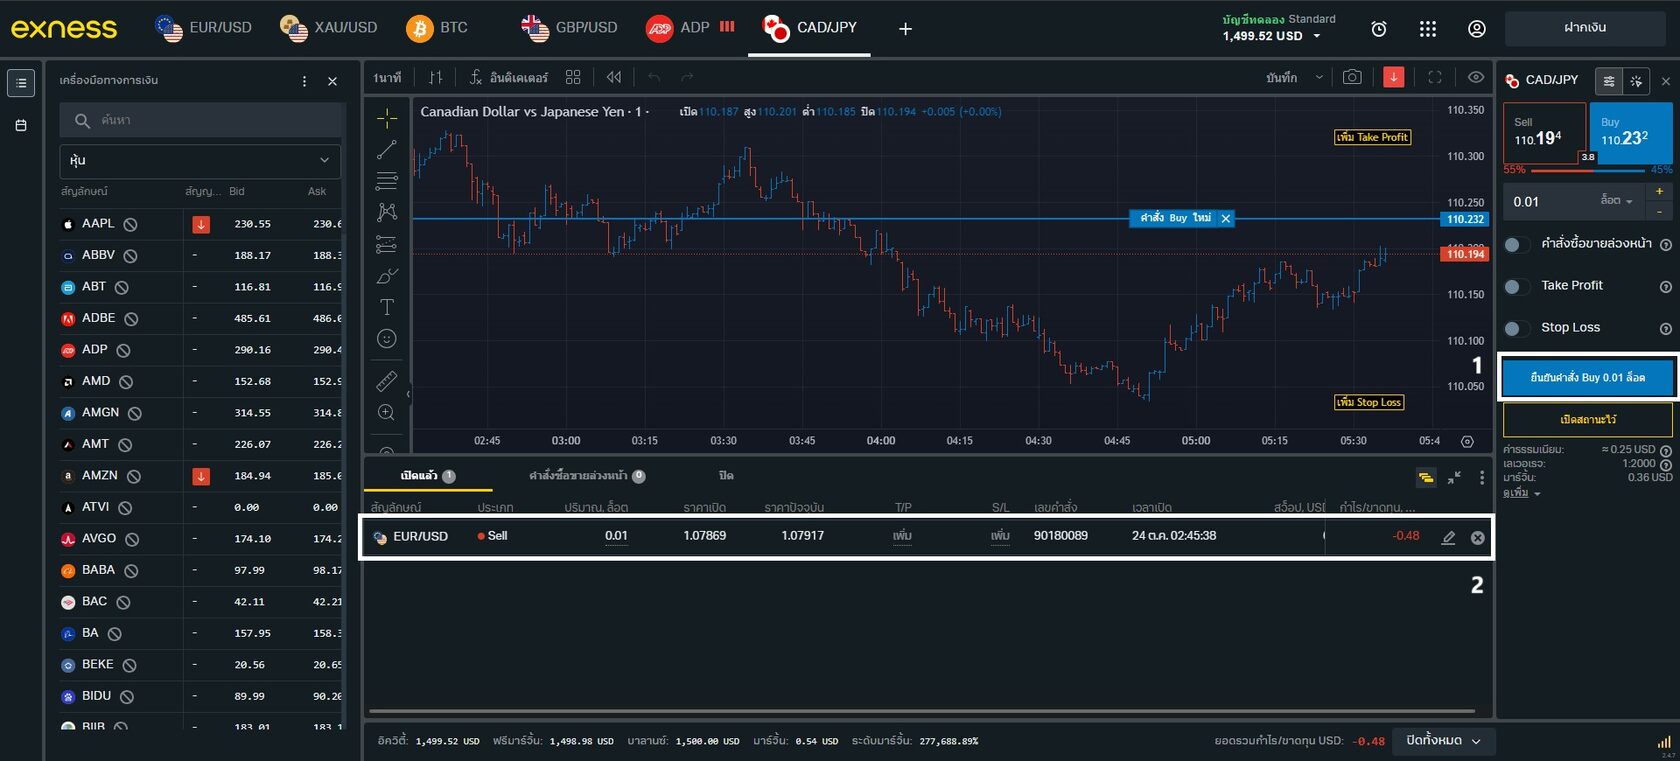This screenshot has width=1680, height=761.
Task: Pick the ruler measure tool
Action: (x=387, y=381)
